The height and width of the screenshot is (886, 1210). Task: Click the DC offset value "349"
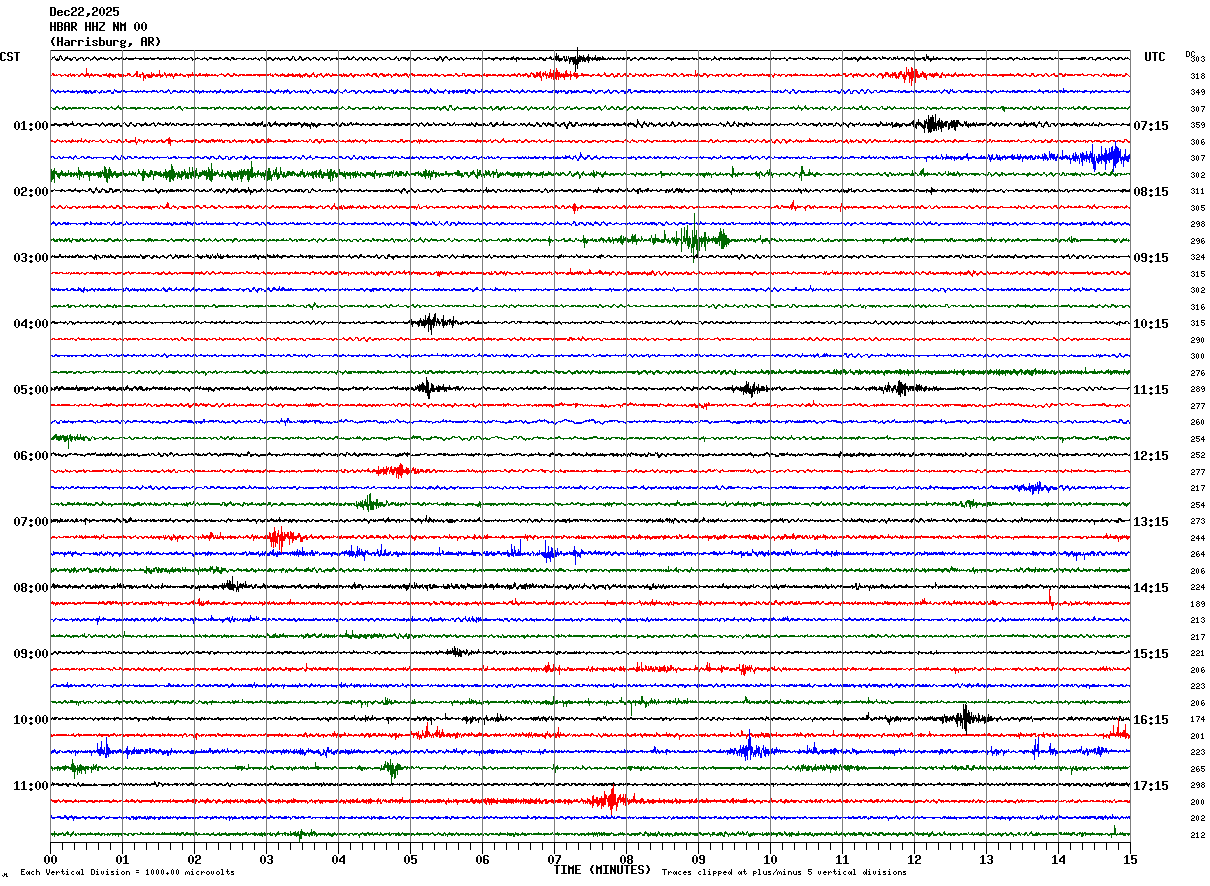tap(1197, 93)
